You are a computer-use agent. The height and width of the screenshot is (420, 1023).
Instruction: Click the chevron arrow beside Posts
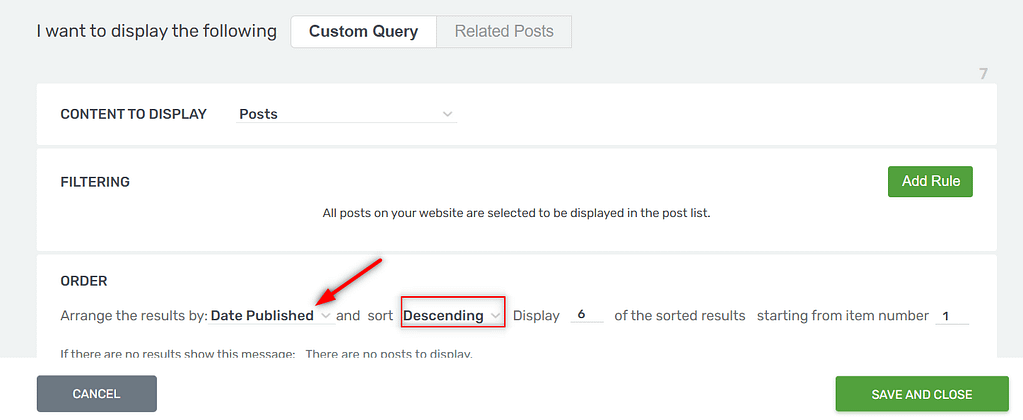pos(448,114)
